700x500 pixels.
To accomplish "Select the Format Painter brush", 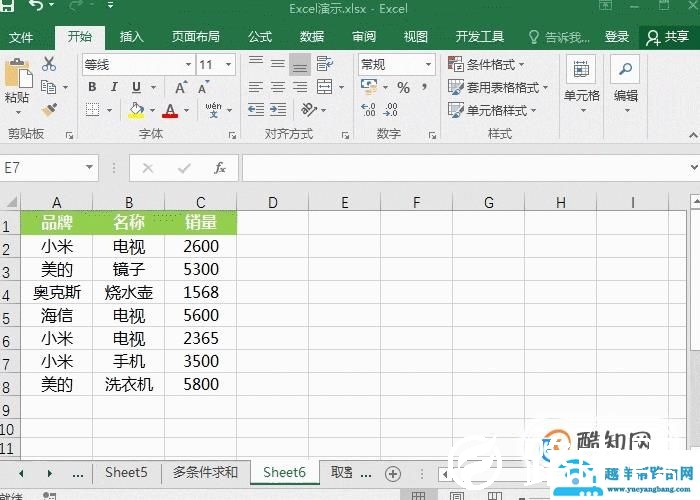I will click(x=49, y=110).
